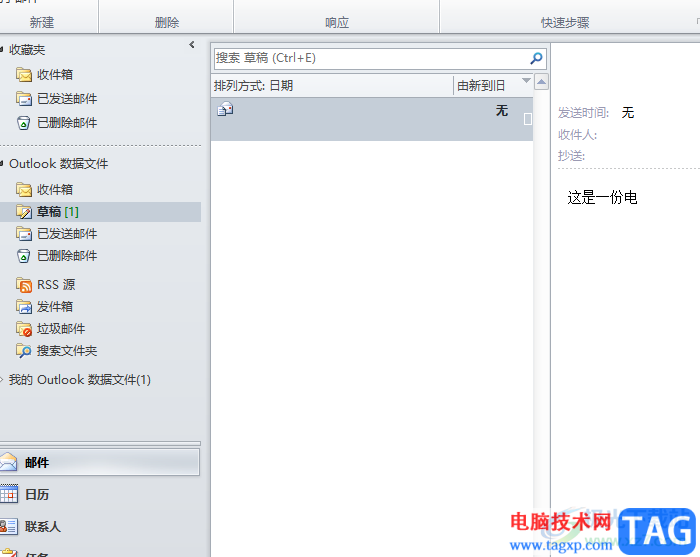Select the 草稿 [1] drafts folder
Image resolution: width=700 pixels, height=557 pixels.
[x=100, y=212]
